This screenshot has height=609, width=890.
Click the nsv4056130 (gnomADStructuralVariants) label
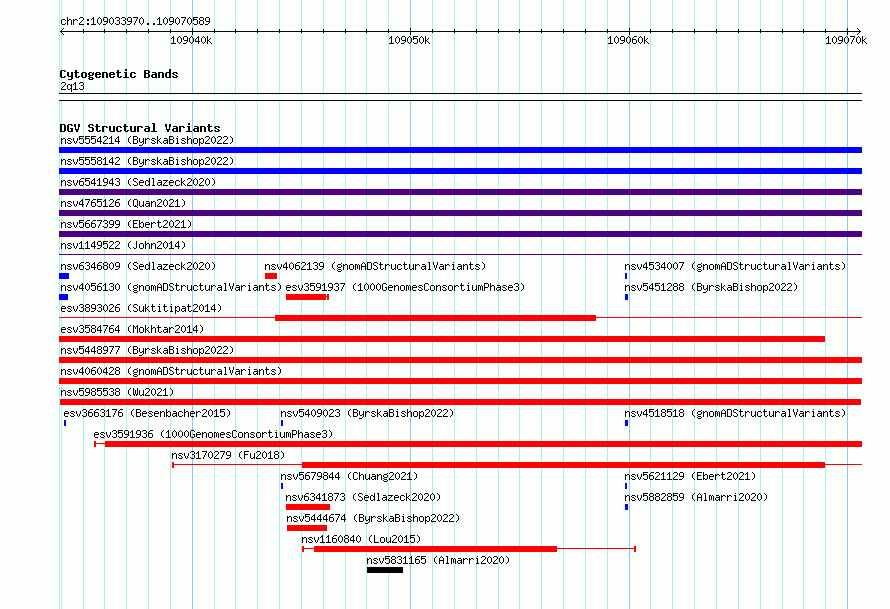171,287
